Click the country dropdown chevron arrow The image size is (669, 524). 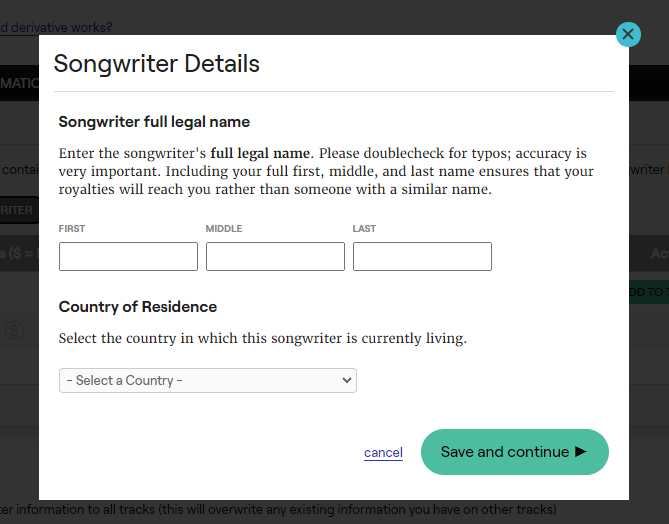click(347, 380)
